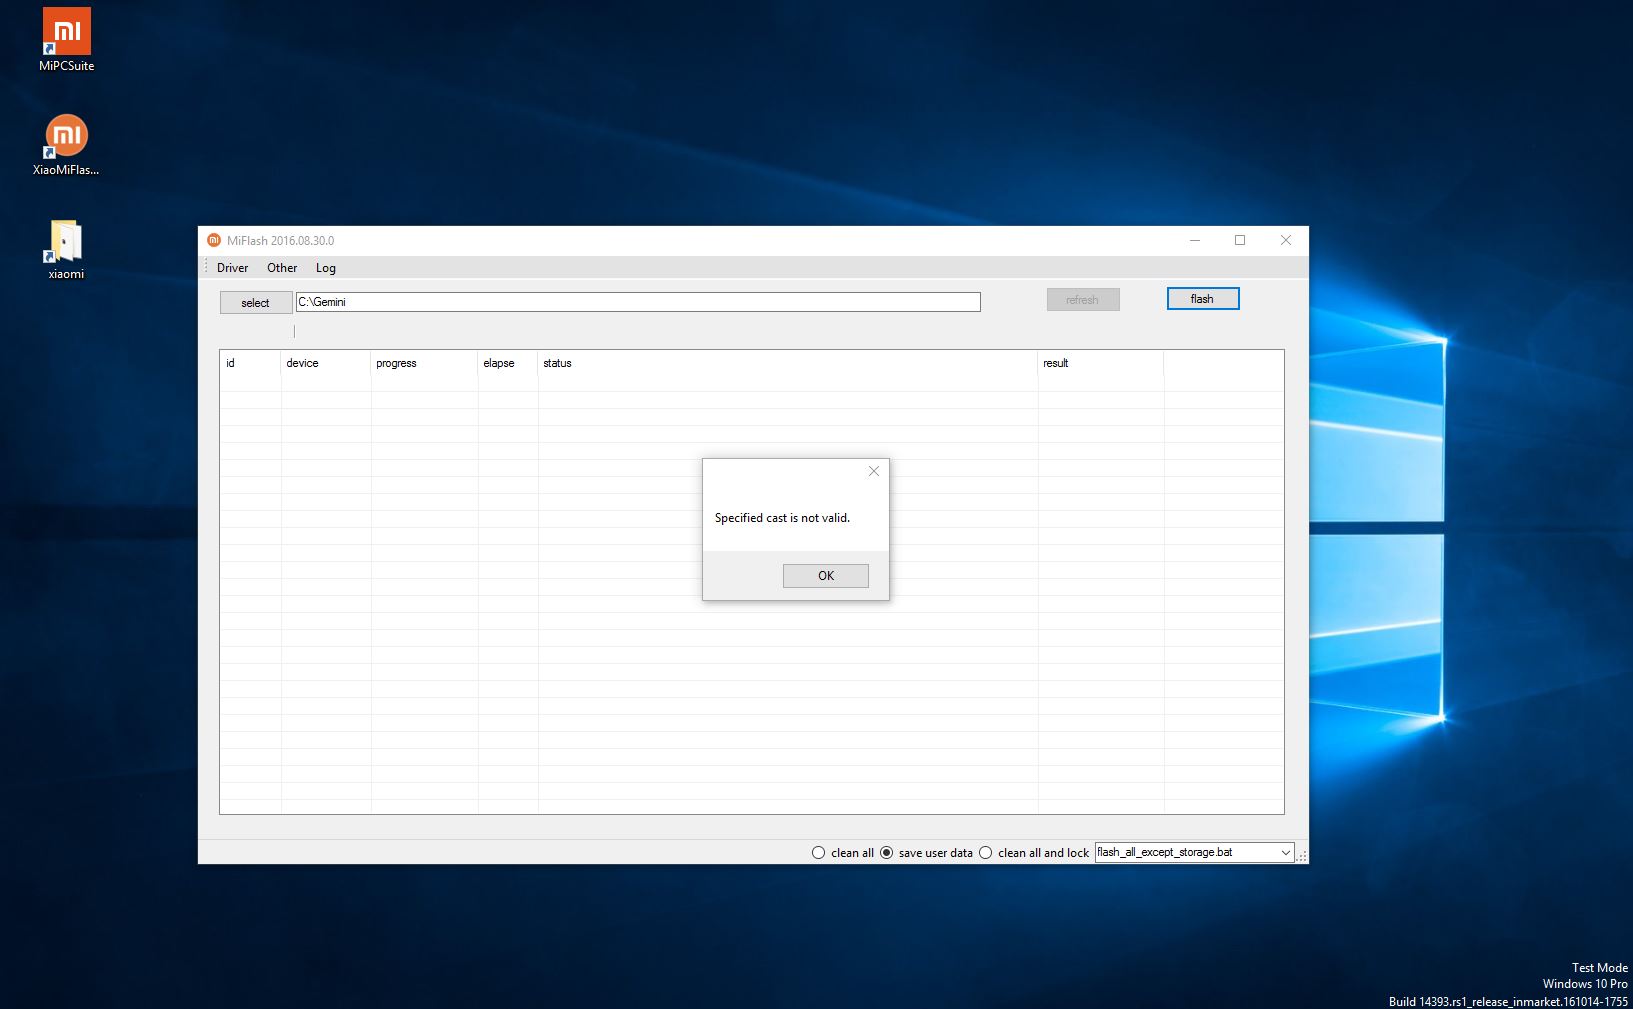
Task: Select the 'save user data' radio option
Action: [887, 853]
